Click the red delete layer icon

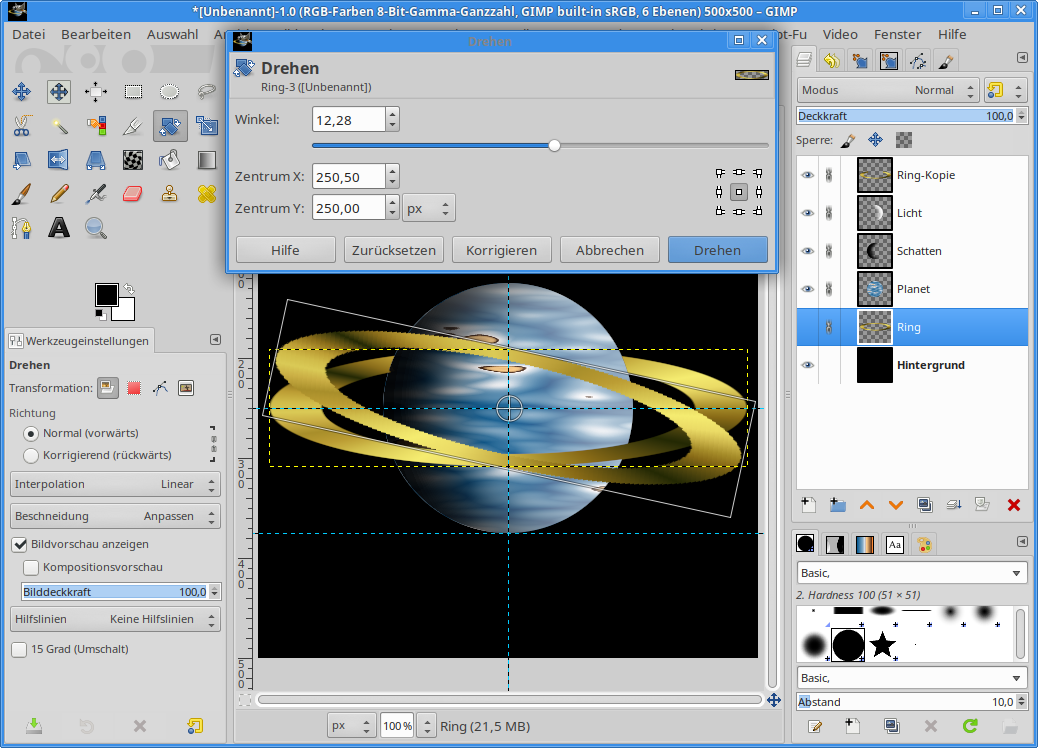(x=1013, y=505)
